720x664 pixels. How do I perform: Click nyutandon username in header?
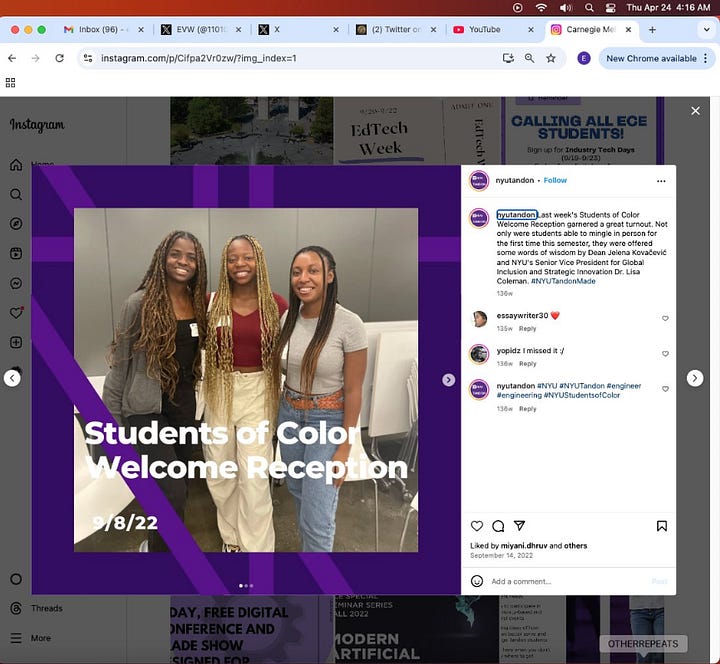[x=514, y=180]
